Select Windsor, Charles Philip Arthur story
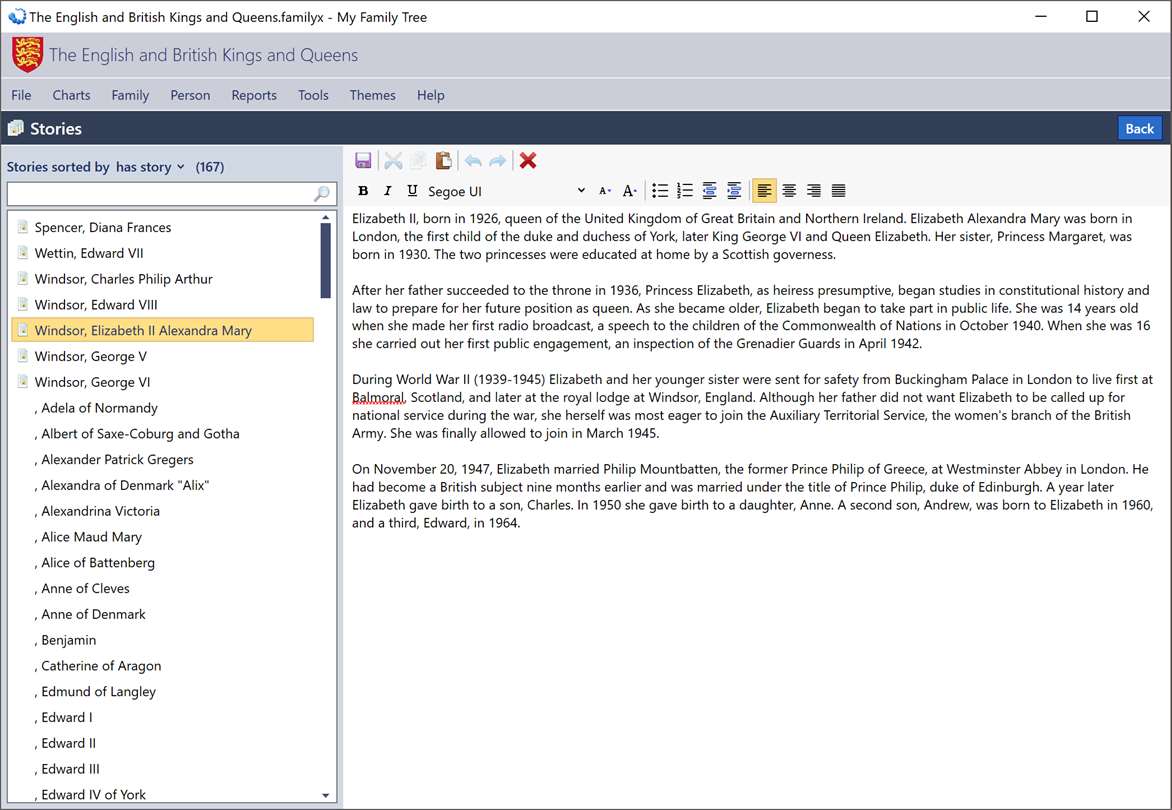The width and height of the screenshot is (1172, 810). tap(162, 279)
